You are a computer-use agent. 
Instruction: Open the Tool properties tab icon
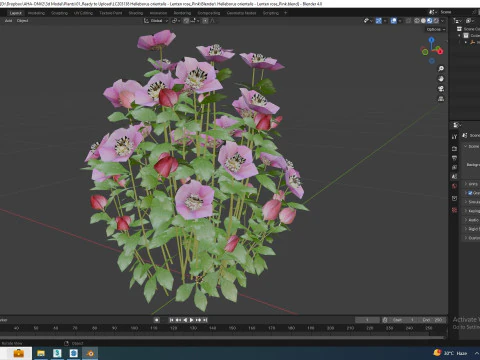(454, 137)
